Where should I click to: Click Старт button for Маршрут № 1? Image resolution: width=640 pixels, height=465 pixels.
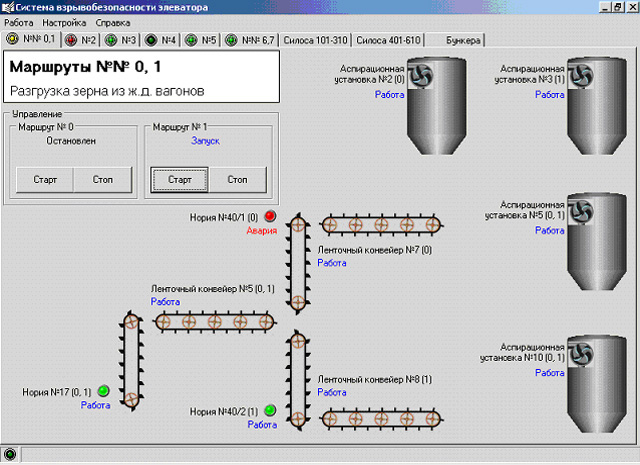[x=180, y=180]
